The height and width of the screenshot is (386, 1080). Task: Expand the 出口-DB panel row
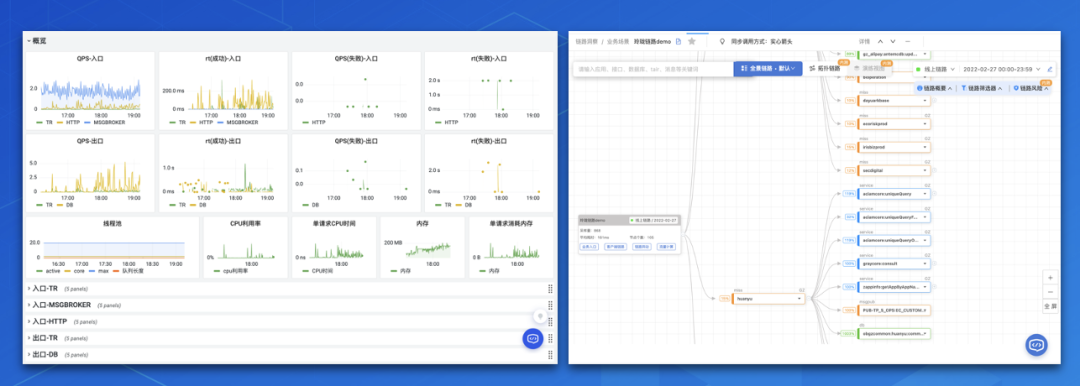tap(288, 354)
